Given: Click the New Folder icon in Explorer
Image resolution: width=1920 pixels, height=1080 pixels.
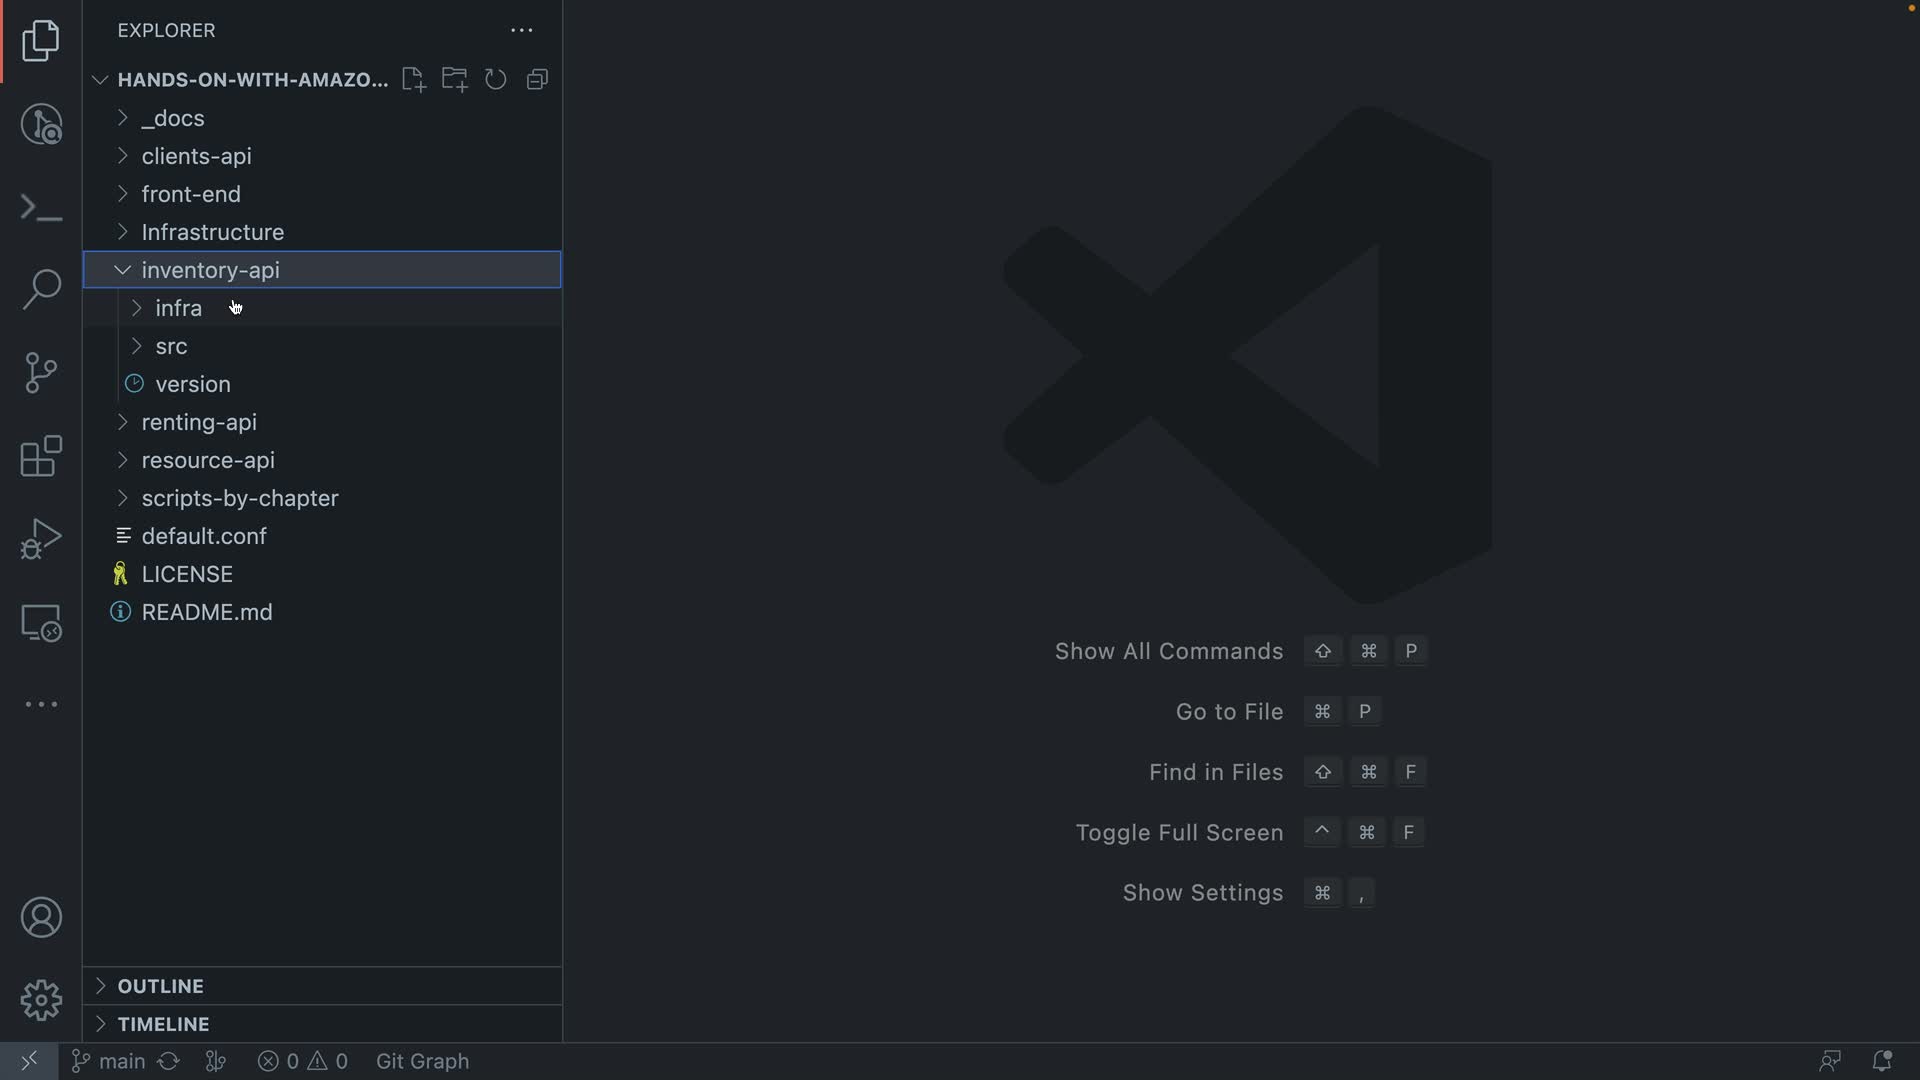Looking at the screenshot, I should [455, 79].
